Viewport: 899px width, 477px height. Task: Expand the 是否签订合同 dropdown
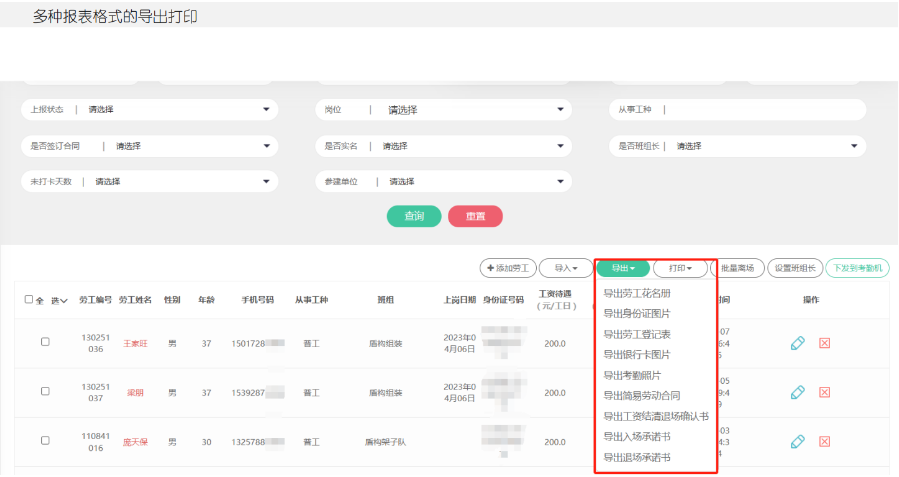click(149, 146)
